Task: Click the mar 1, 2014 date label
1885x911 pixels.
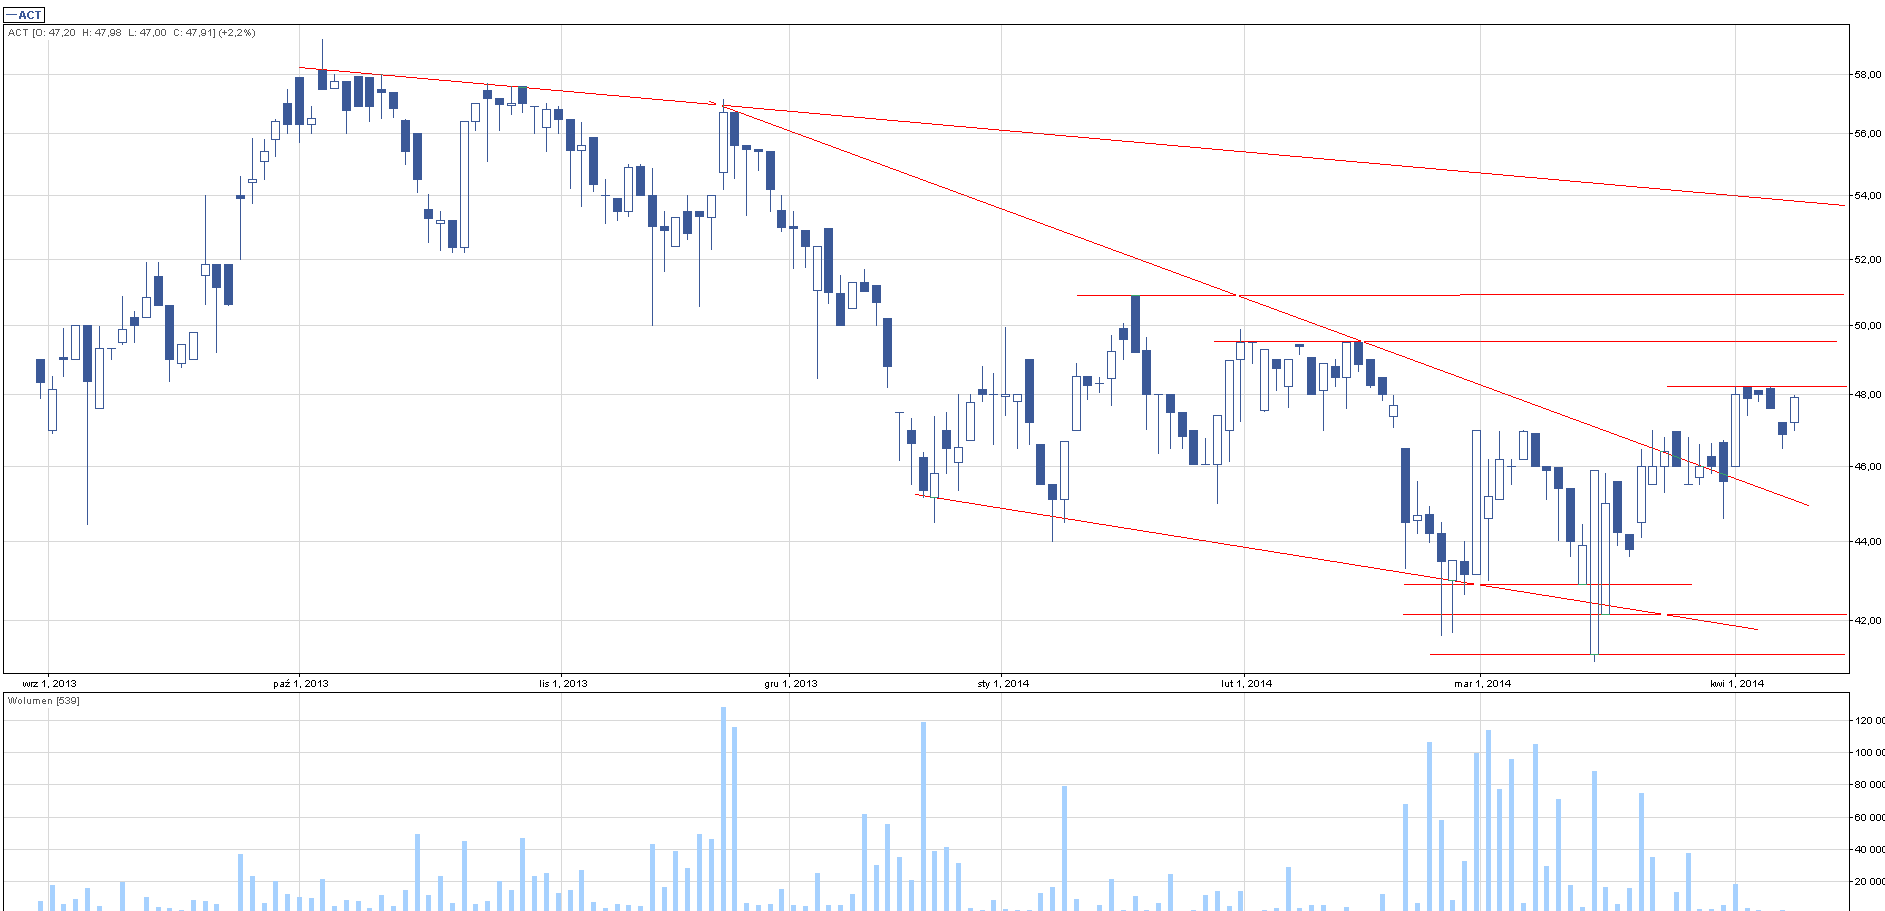Action: point(1482,684)
